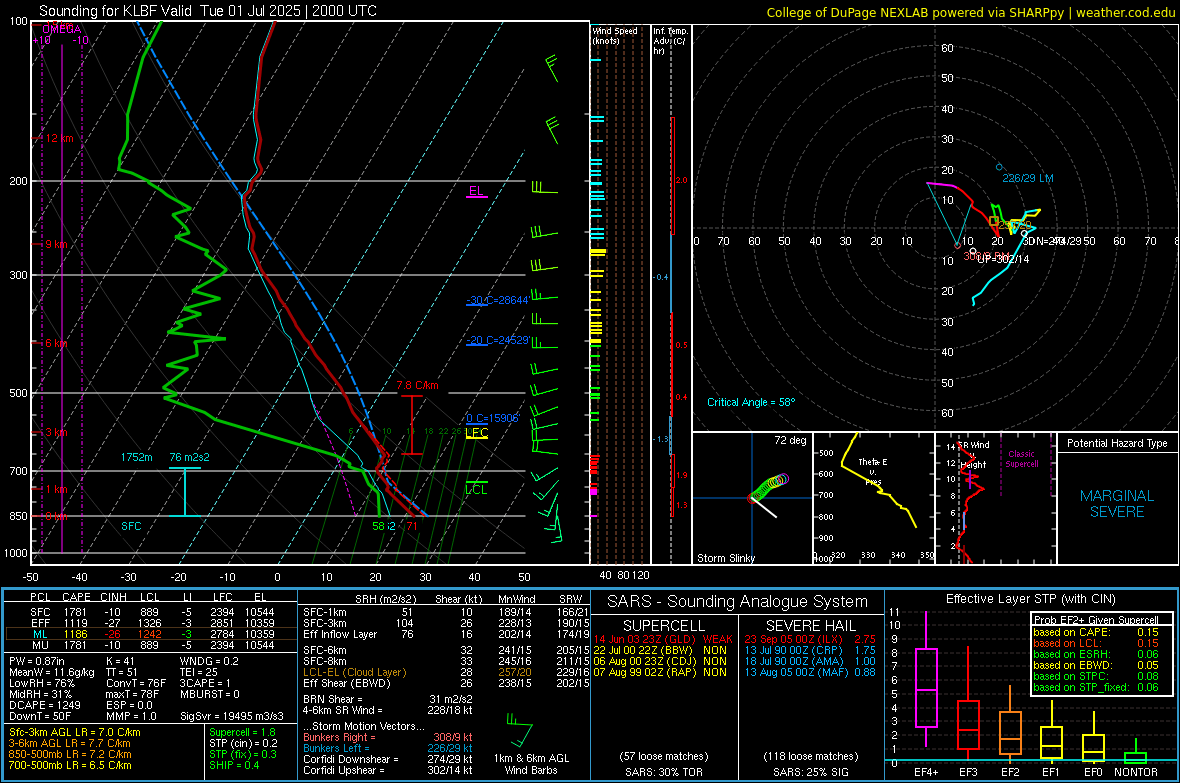Click the red '9 km' height marker
Image resolution: width=1180 pixels, height=783 pixels.
click(x=56, y=244)
